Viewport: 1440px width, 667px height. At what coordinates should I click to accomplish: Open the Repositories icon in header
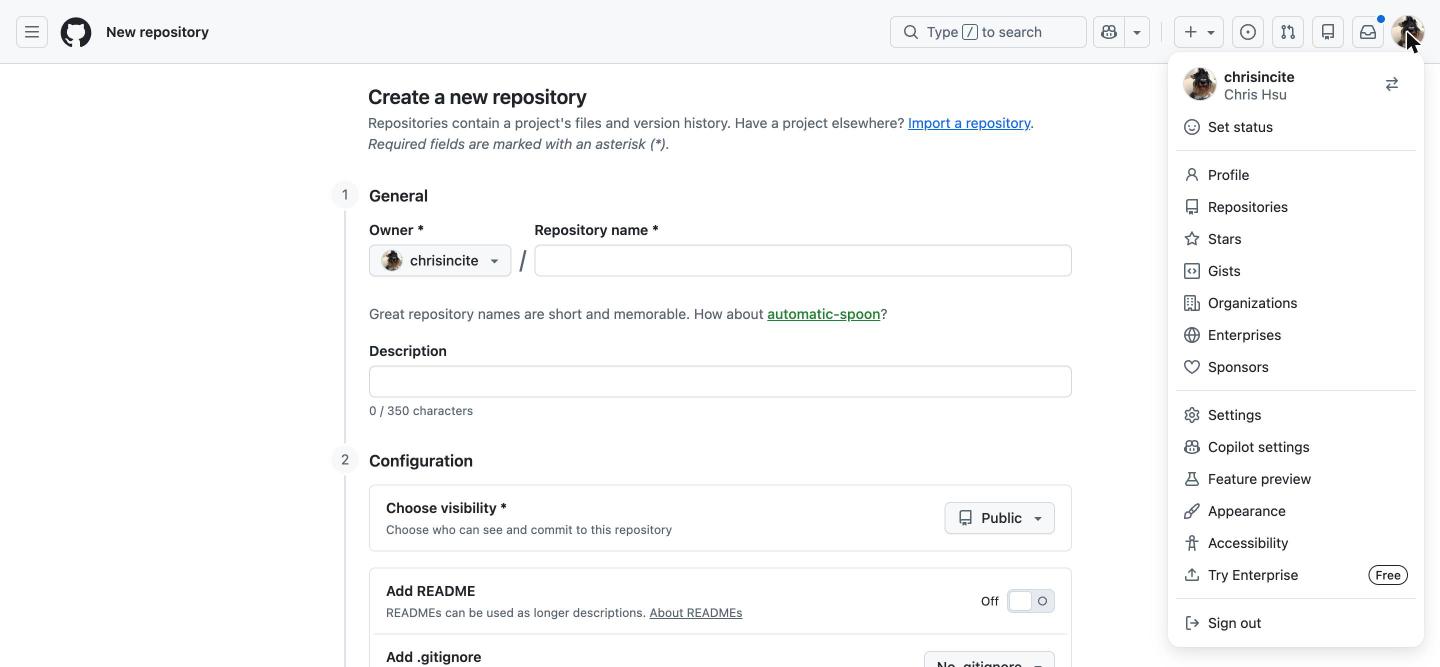pos(1328,32)
